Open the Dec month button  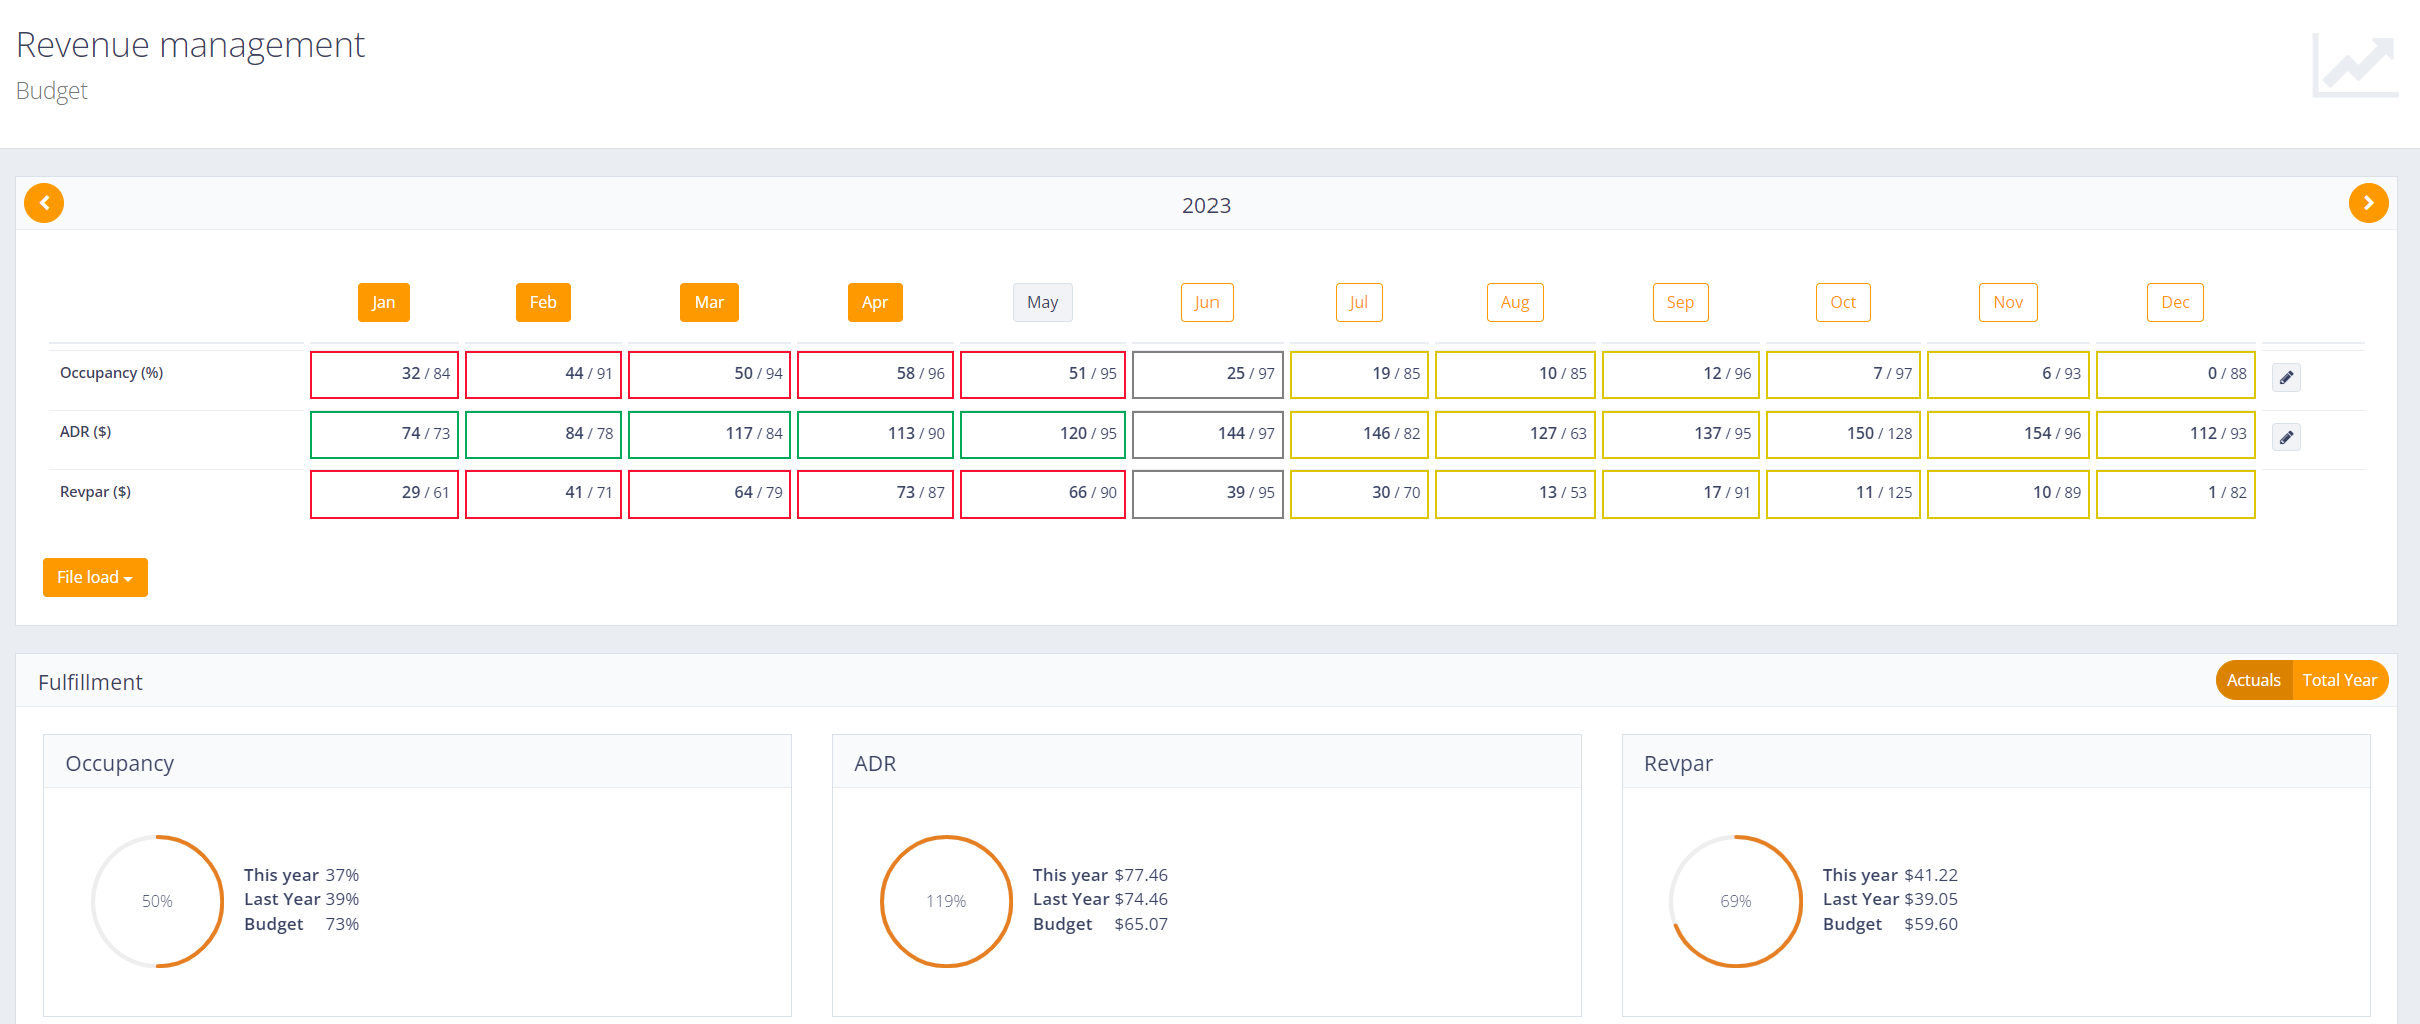tap(2175, 302)
